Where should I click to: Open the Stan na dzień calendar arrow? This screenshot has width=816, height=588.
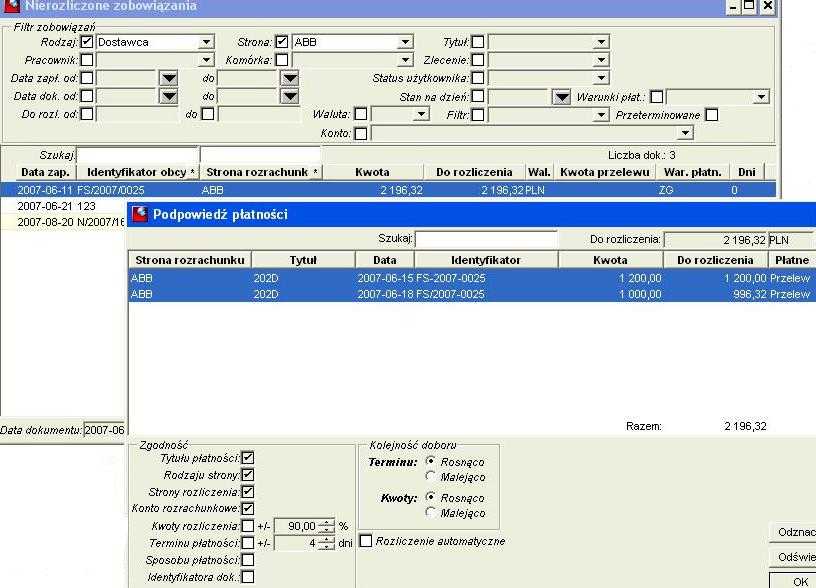coord(562,97)
